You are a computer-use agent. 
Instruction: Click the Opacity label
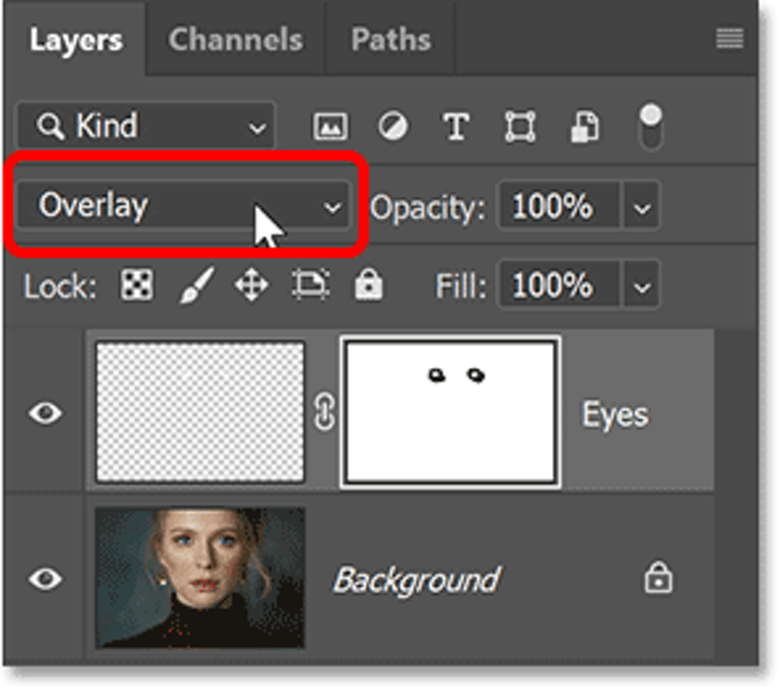pos(427,207)
